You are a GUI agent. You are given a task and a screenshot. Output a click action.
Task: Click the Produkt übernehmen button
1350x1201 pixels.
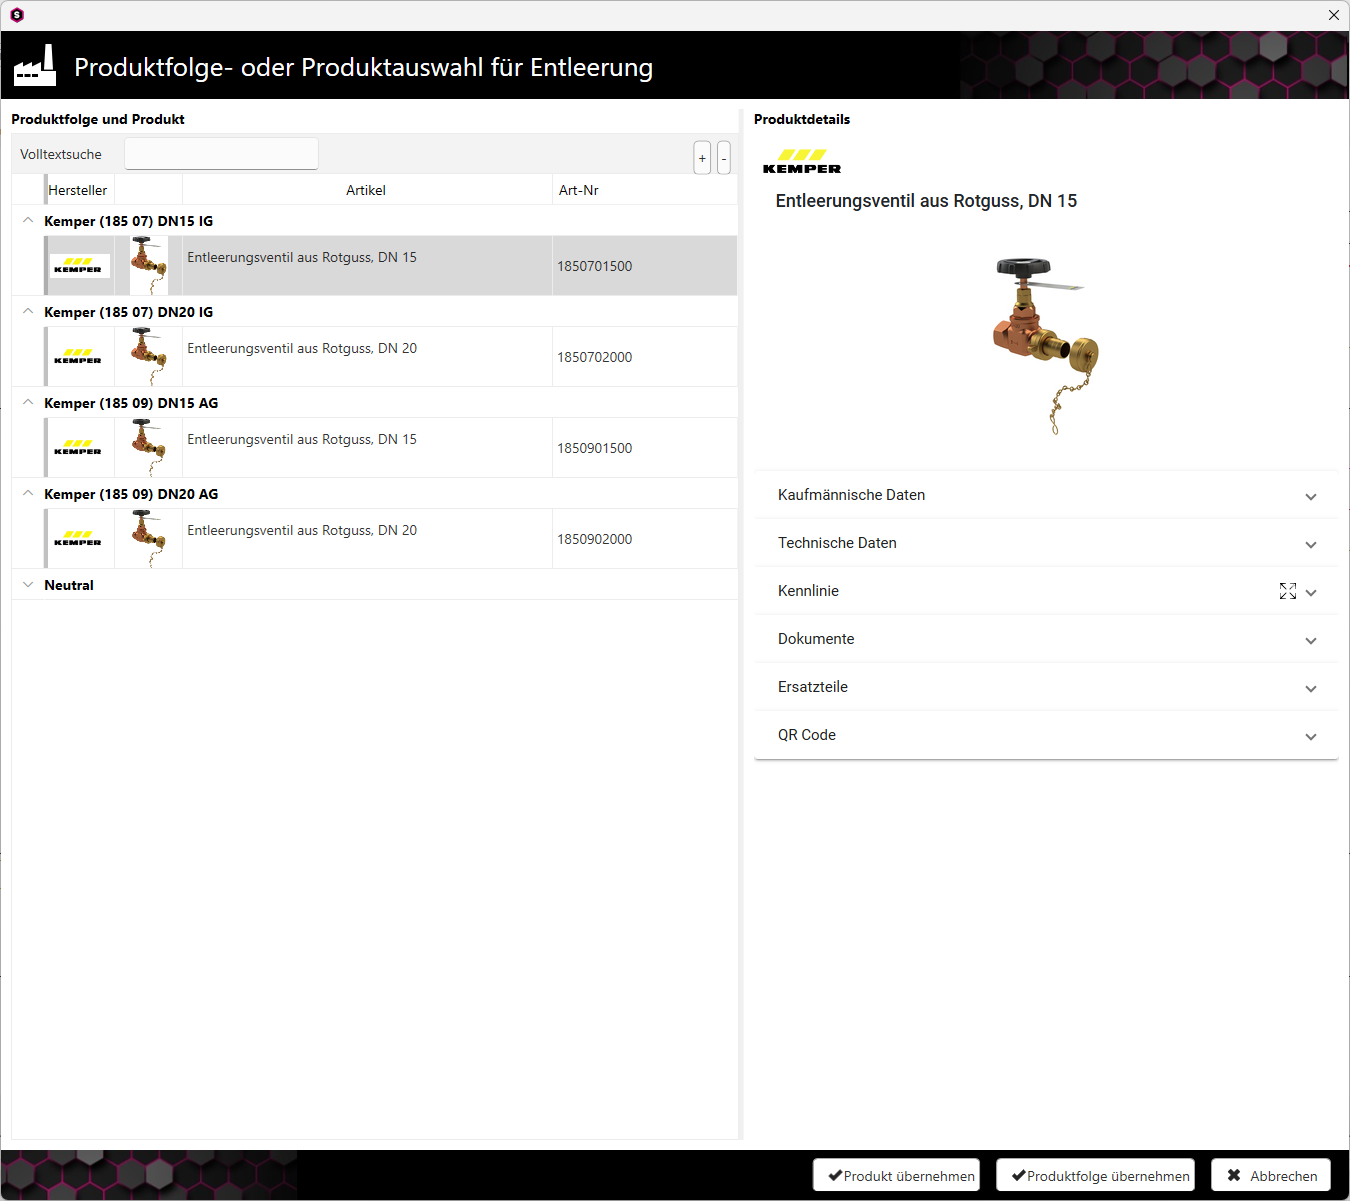pos(897,1176)
